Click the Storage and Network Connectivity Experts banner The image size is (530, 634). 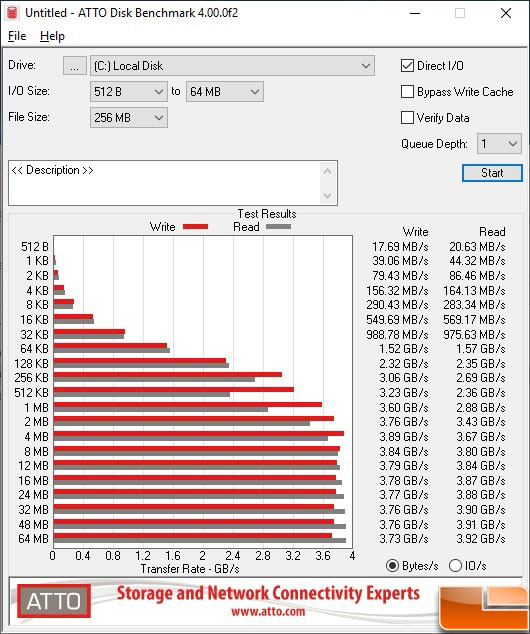pyautogui.click(x=268, y=594)
